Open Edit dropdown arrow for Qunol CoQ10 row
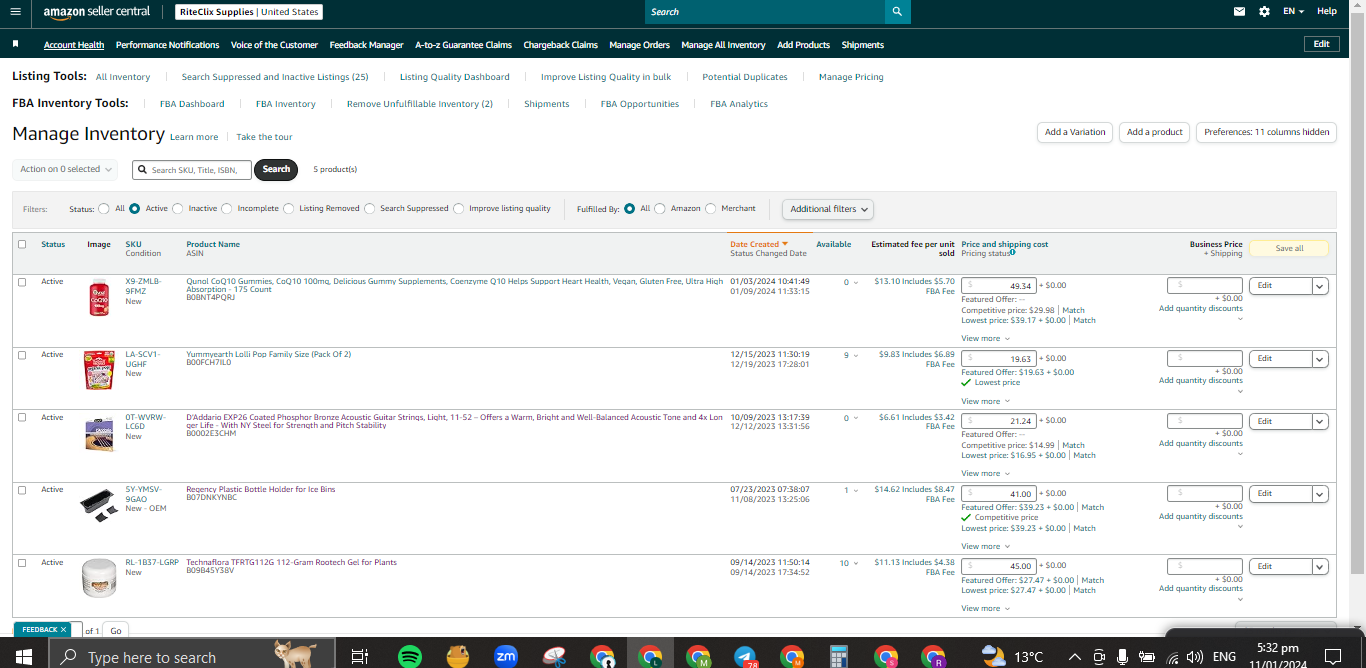This screenshot has height=668, width=1366. coord(1320,286)
